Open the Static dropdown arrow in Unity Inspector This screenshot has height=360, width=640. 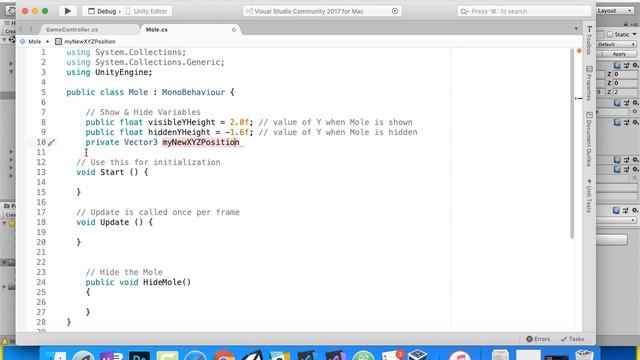634,35
